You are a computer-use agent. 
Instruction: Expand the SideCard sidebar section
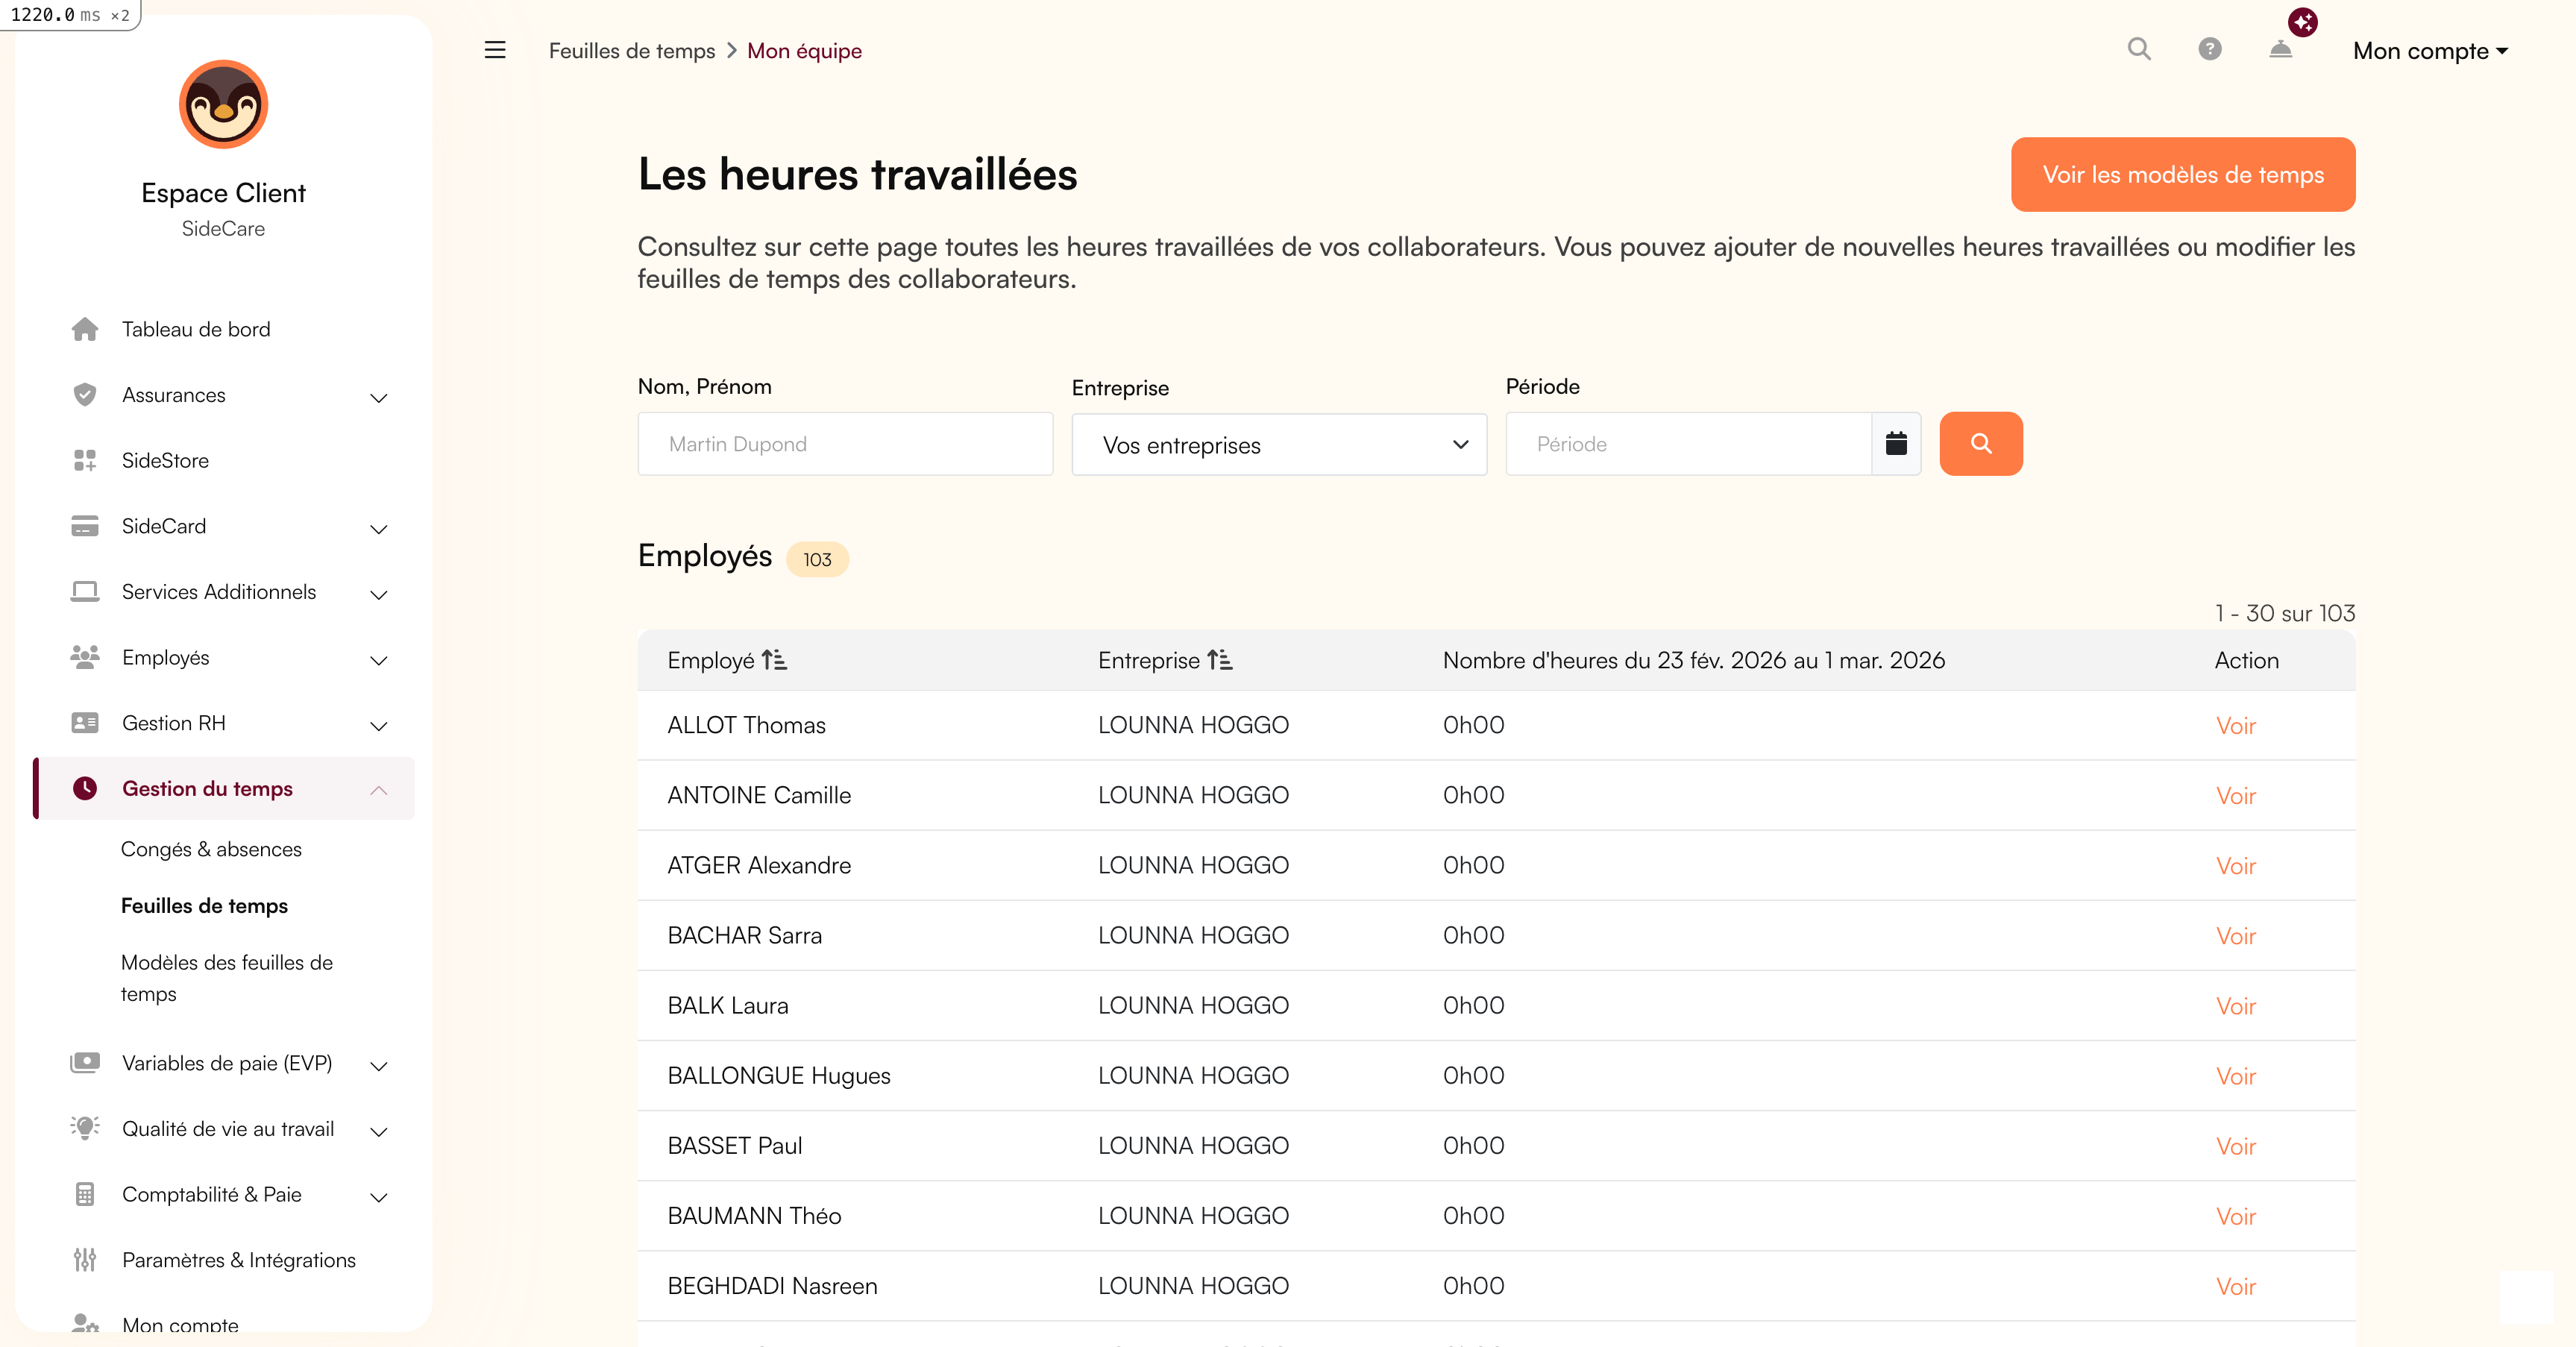[x=378, y=528]
